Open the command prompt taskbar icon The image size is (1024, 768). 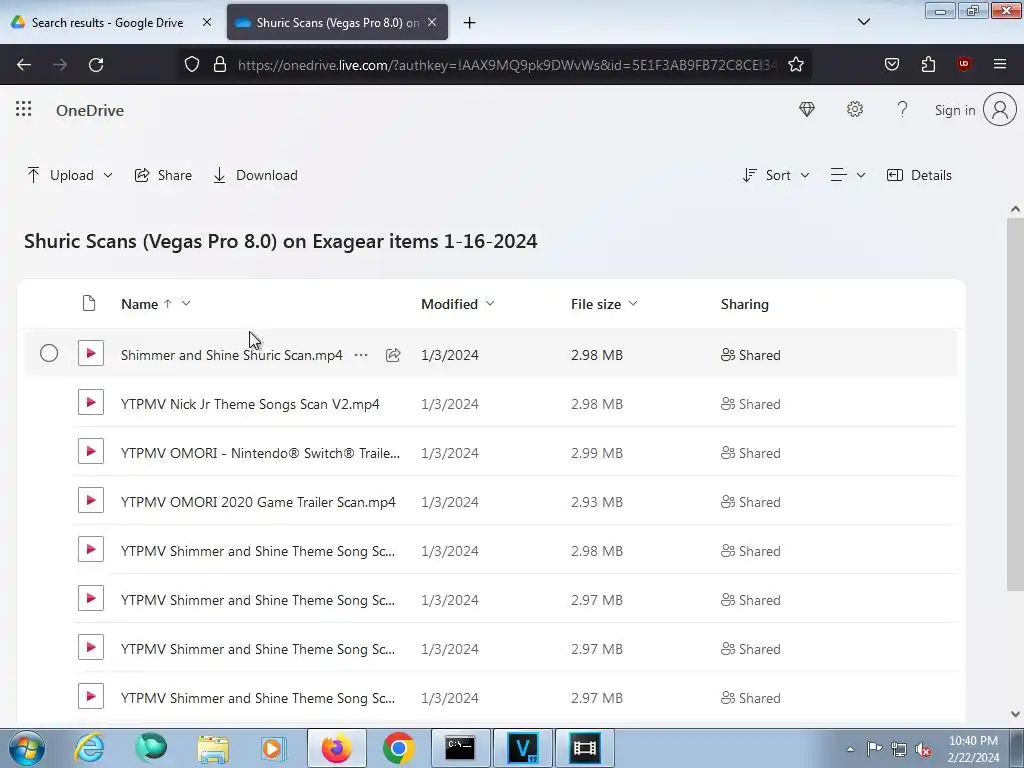coord(460,748)
